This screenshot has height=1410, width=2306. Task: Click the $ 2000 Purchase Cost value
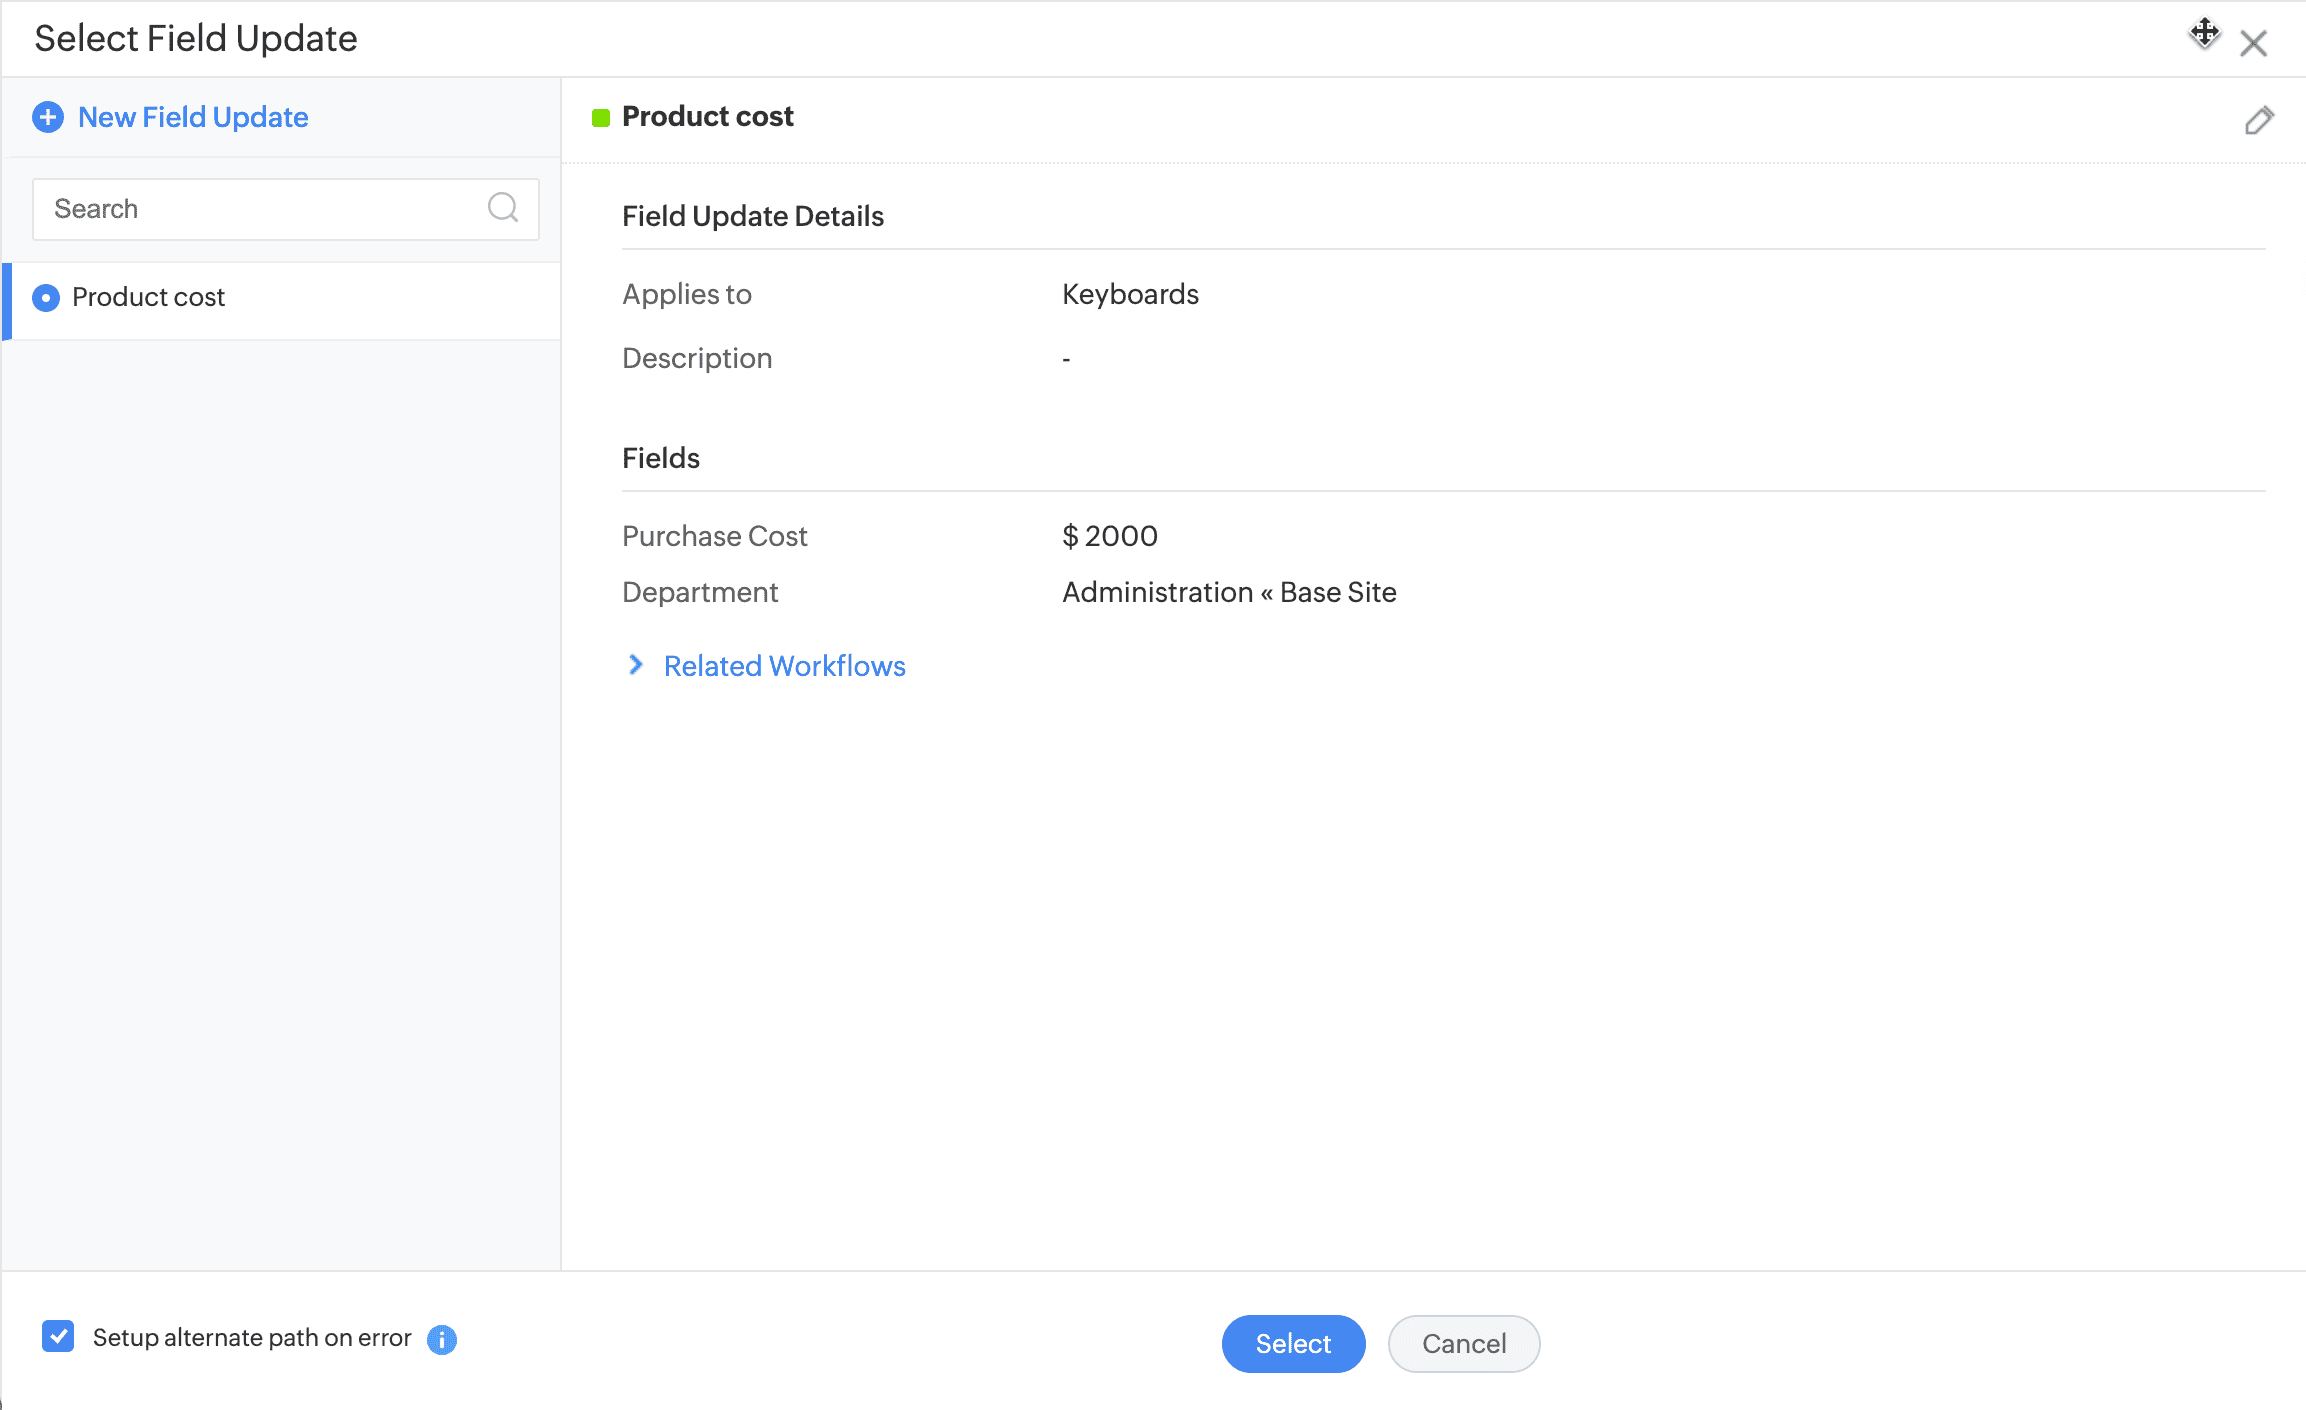1109,536
